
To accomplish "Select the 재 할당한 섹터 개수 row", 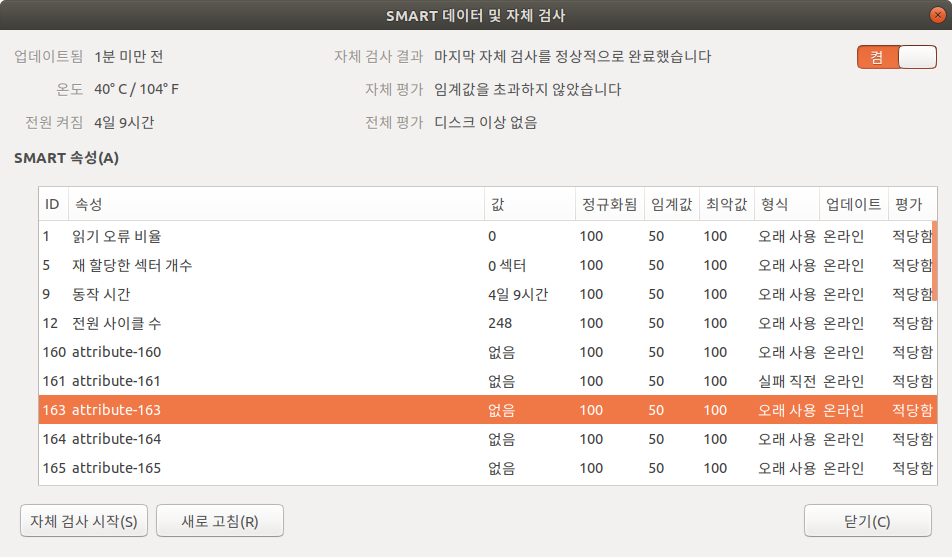I will click(488, 265).
